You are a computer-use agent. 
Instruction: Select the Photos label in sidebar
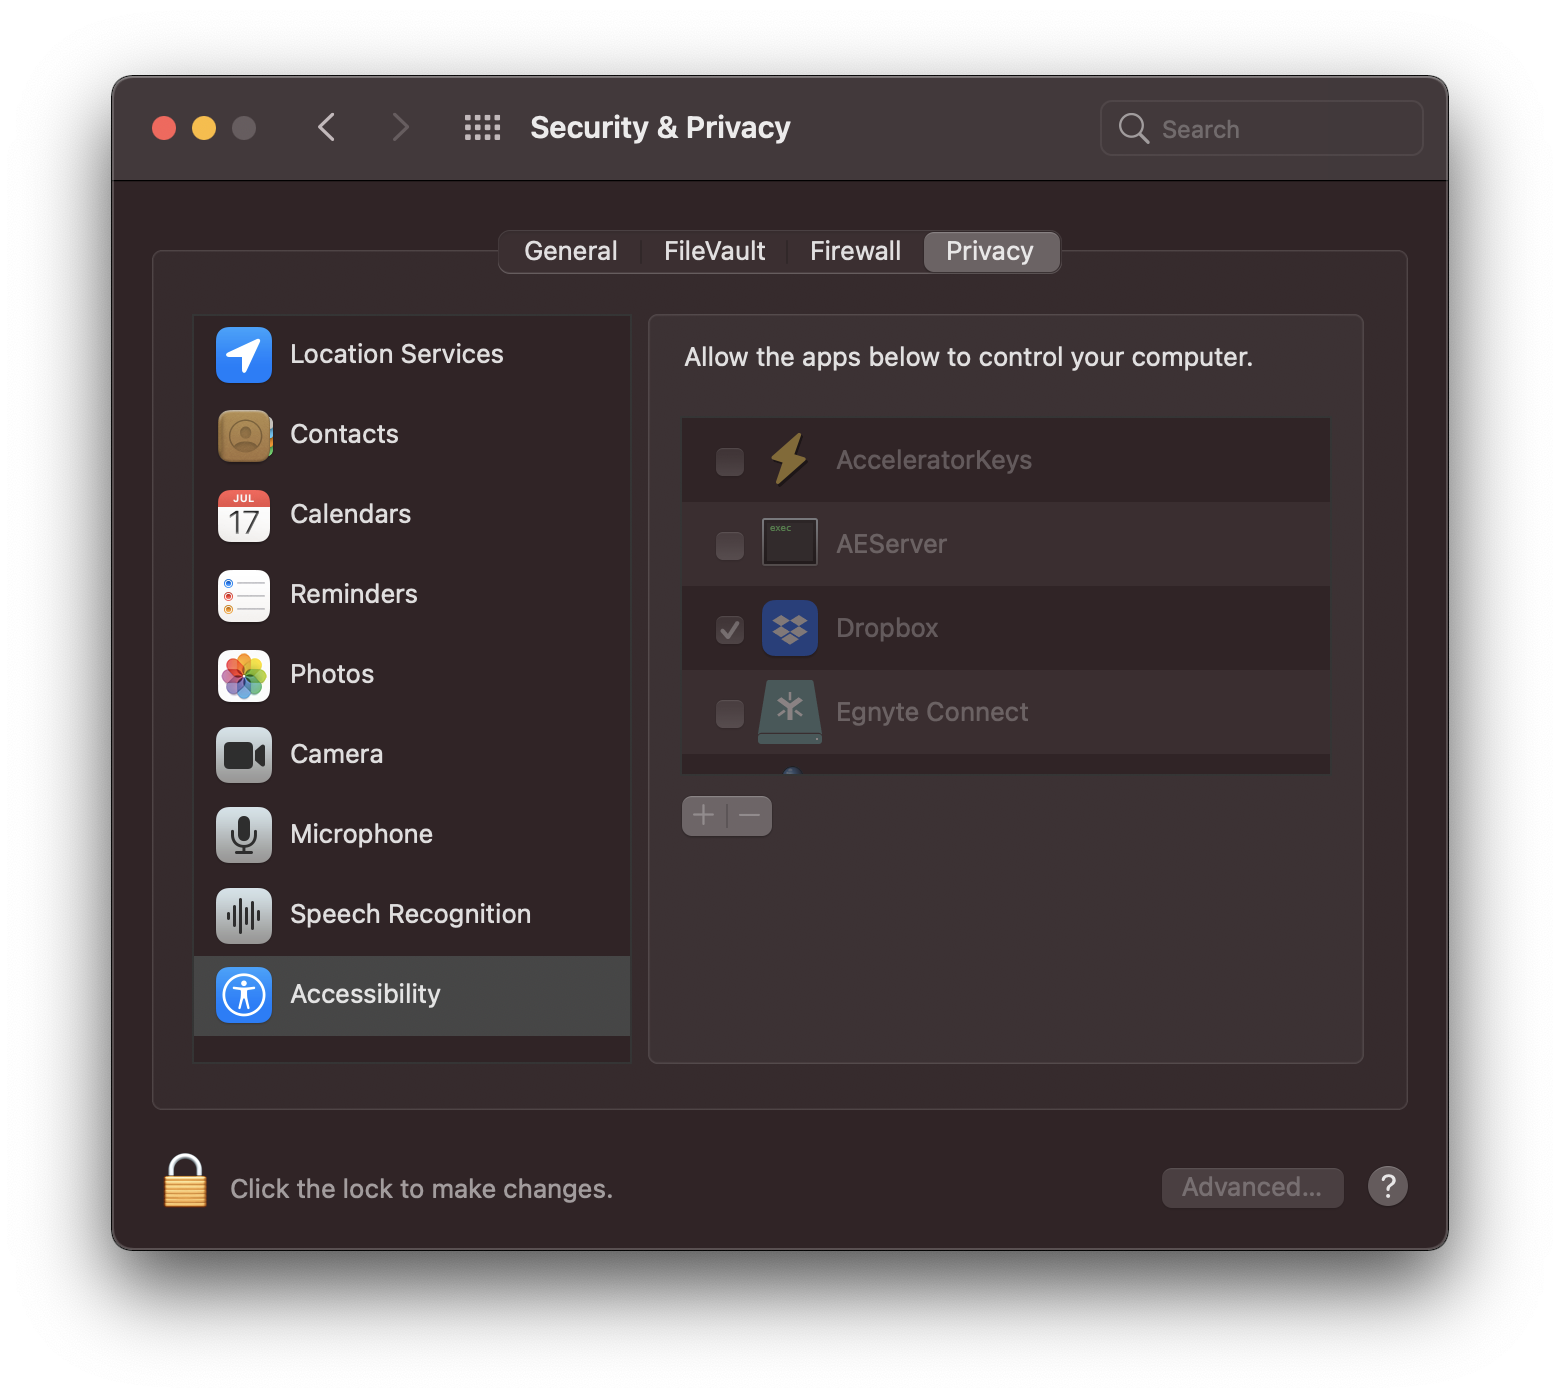(x=332, y=674)
